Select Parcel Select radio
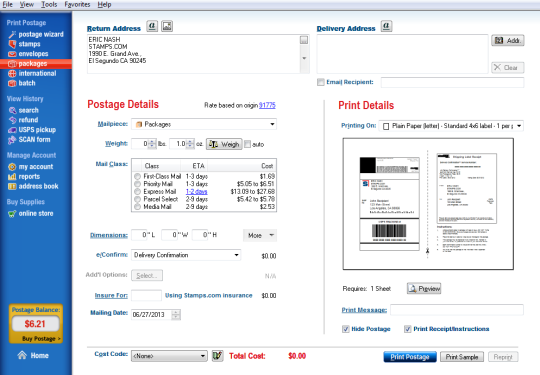Viewport: 540px width, 375px height. click(137, 199)
